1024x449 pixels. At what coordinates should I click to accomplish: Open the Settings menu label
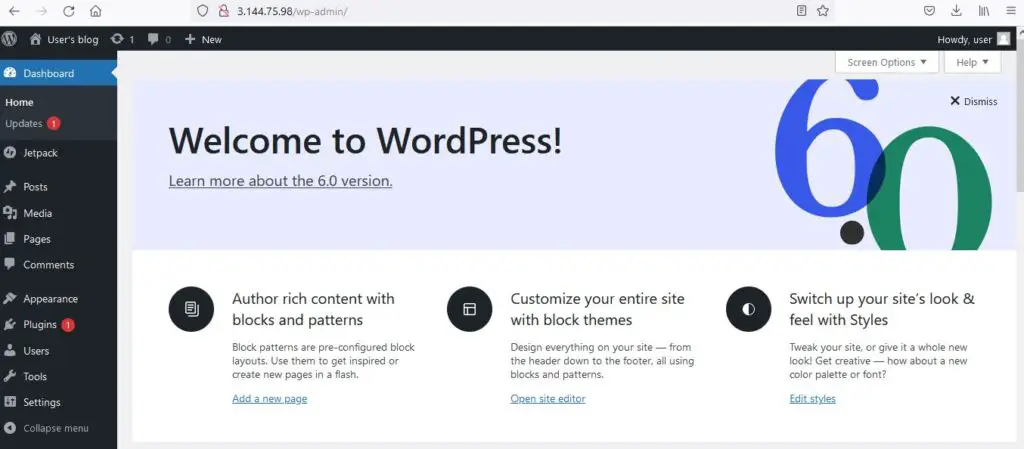pos(42,402)
